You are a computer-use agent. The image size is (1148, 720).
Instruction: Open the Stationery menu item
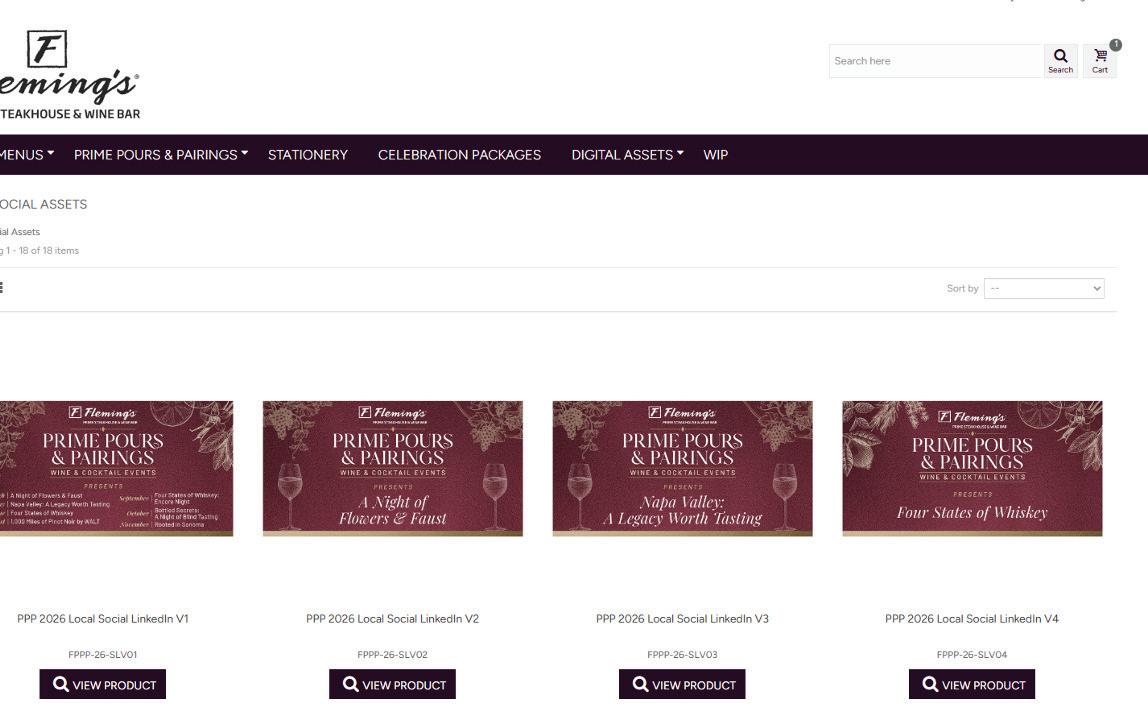tap(308, 155)
